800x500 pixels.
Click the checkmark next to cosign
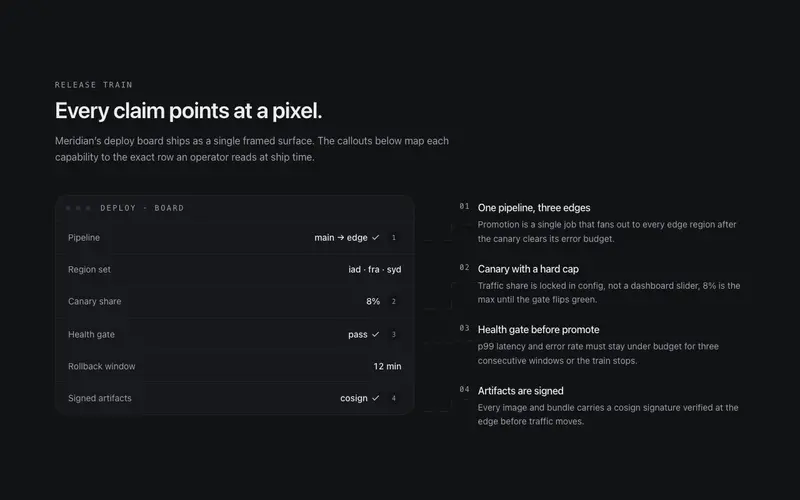(x=376, y=398)
